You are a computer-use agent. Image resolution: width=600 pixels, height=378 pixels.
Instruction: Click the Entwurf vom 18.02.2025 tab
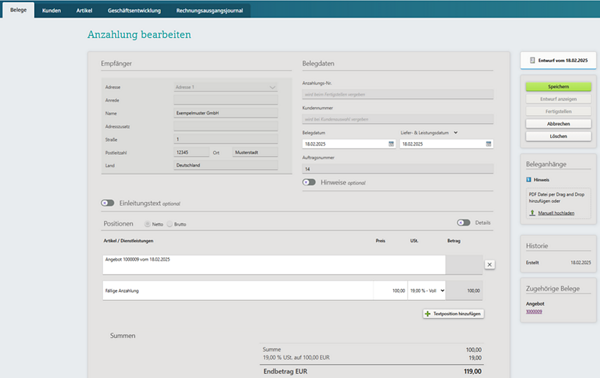[558, 60]
